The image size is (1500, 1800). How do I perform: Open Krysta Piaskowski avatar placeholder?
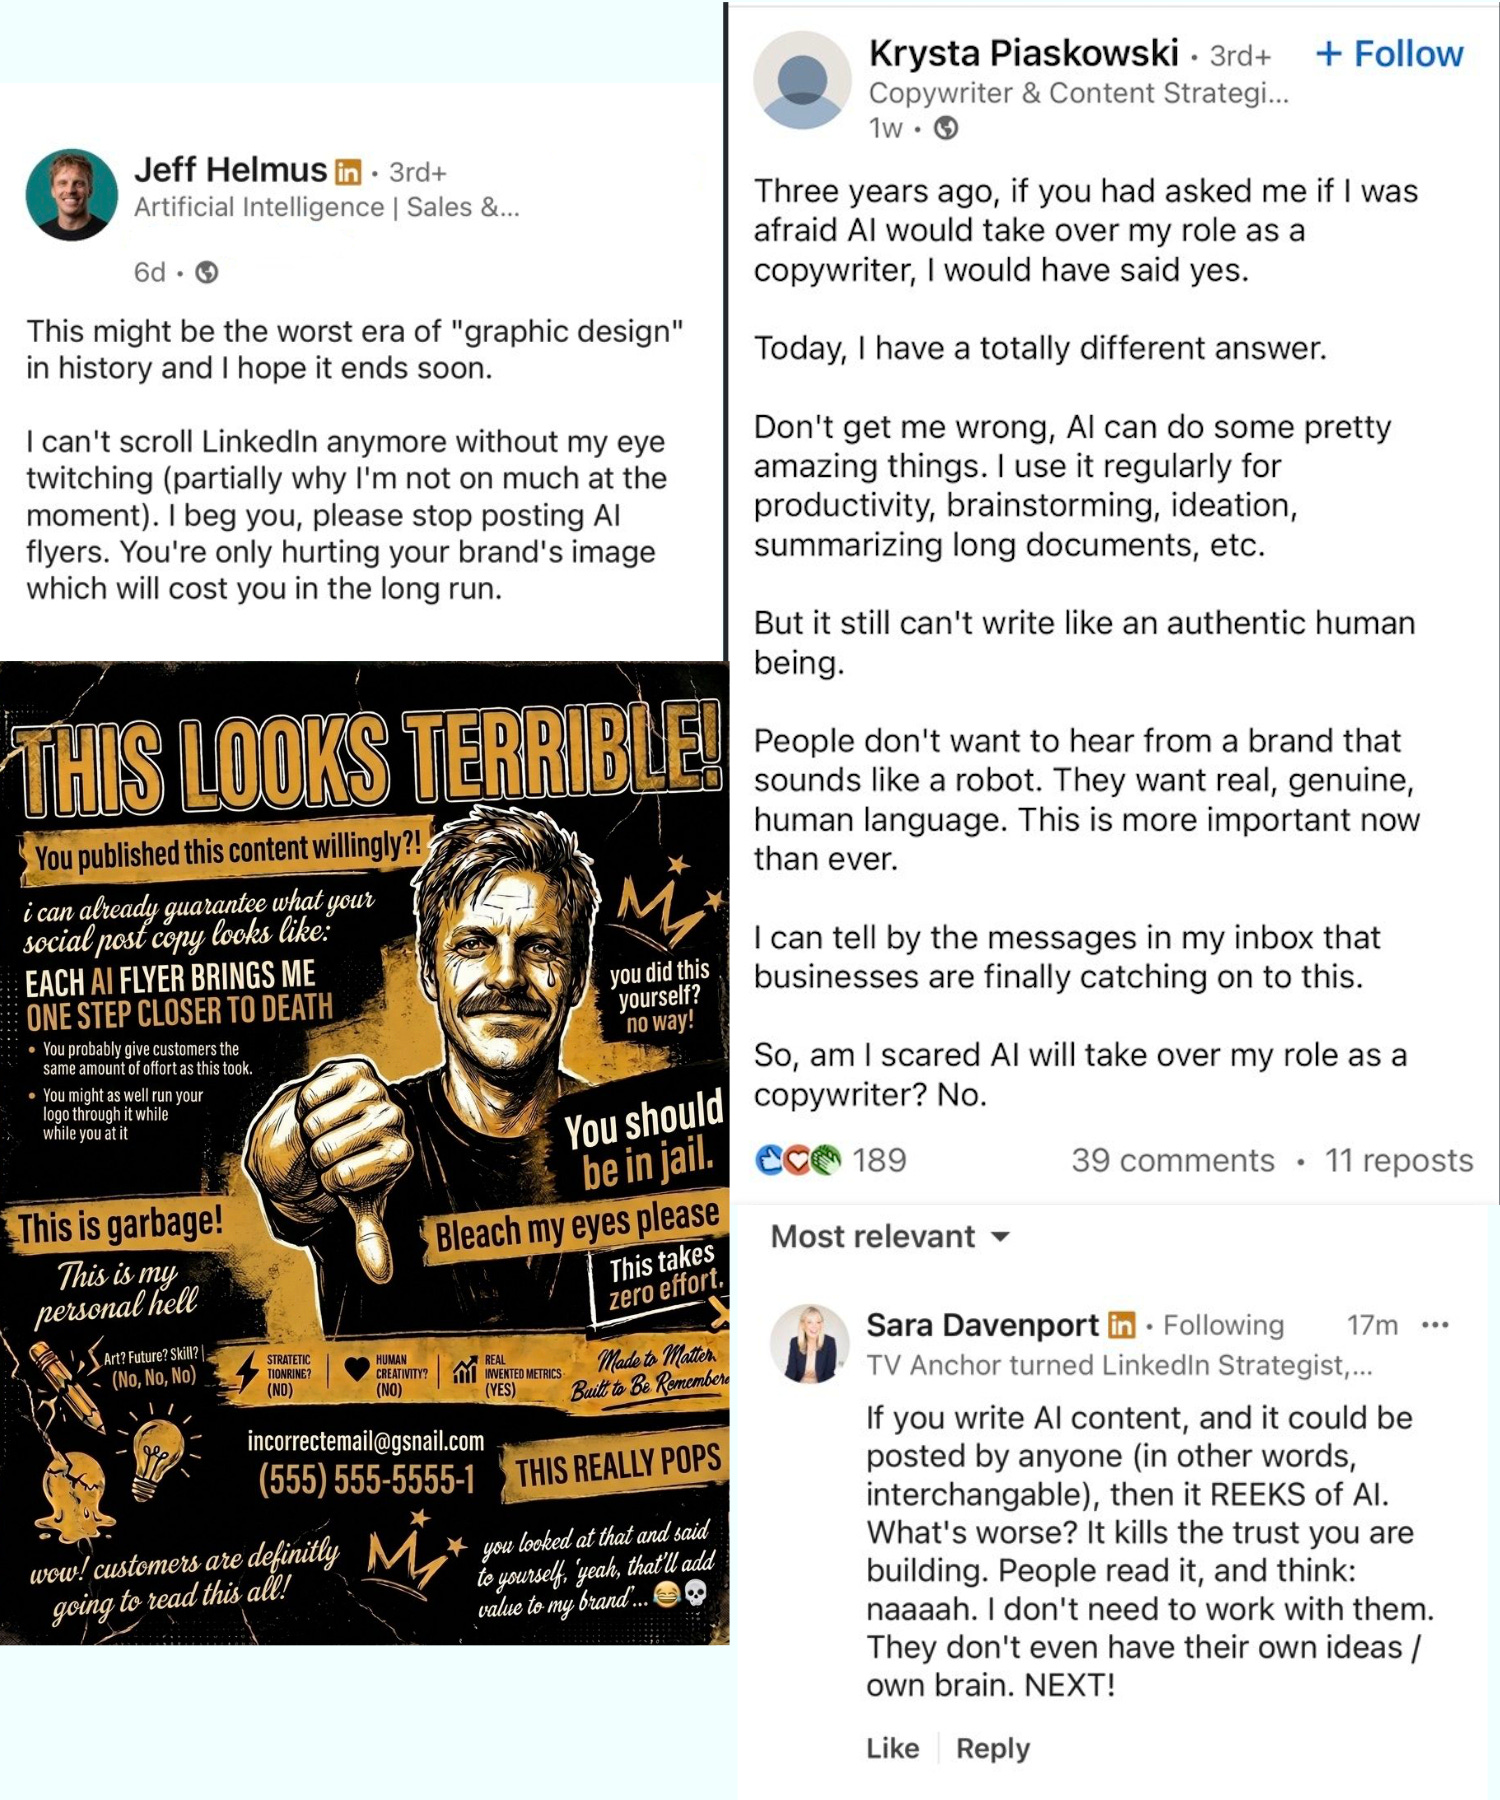click(x=802, y=80)
